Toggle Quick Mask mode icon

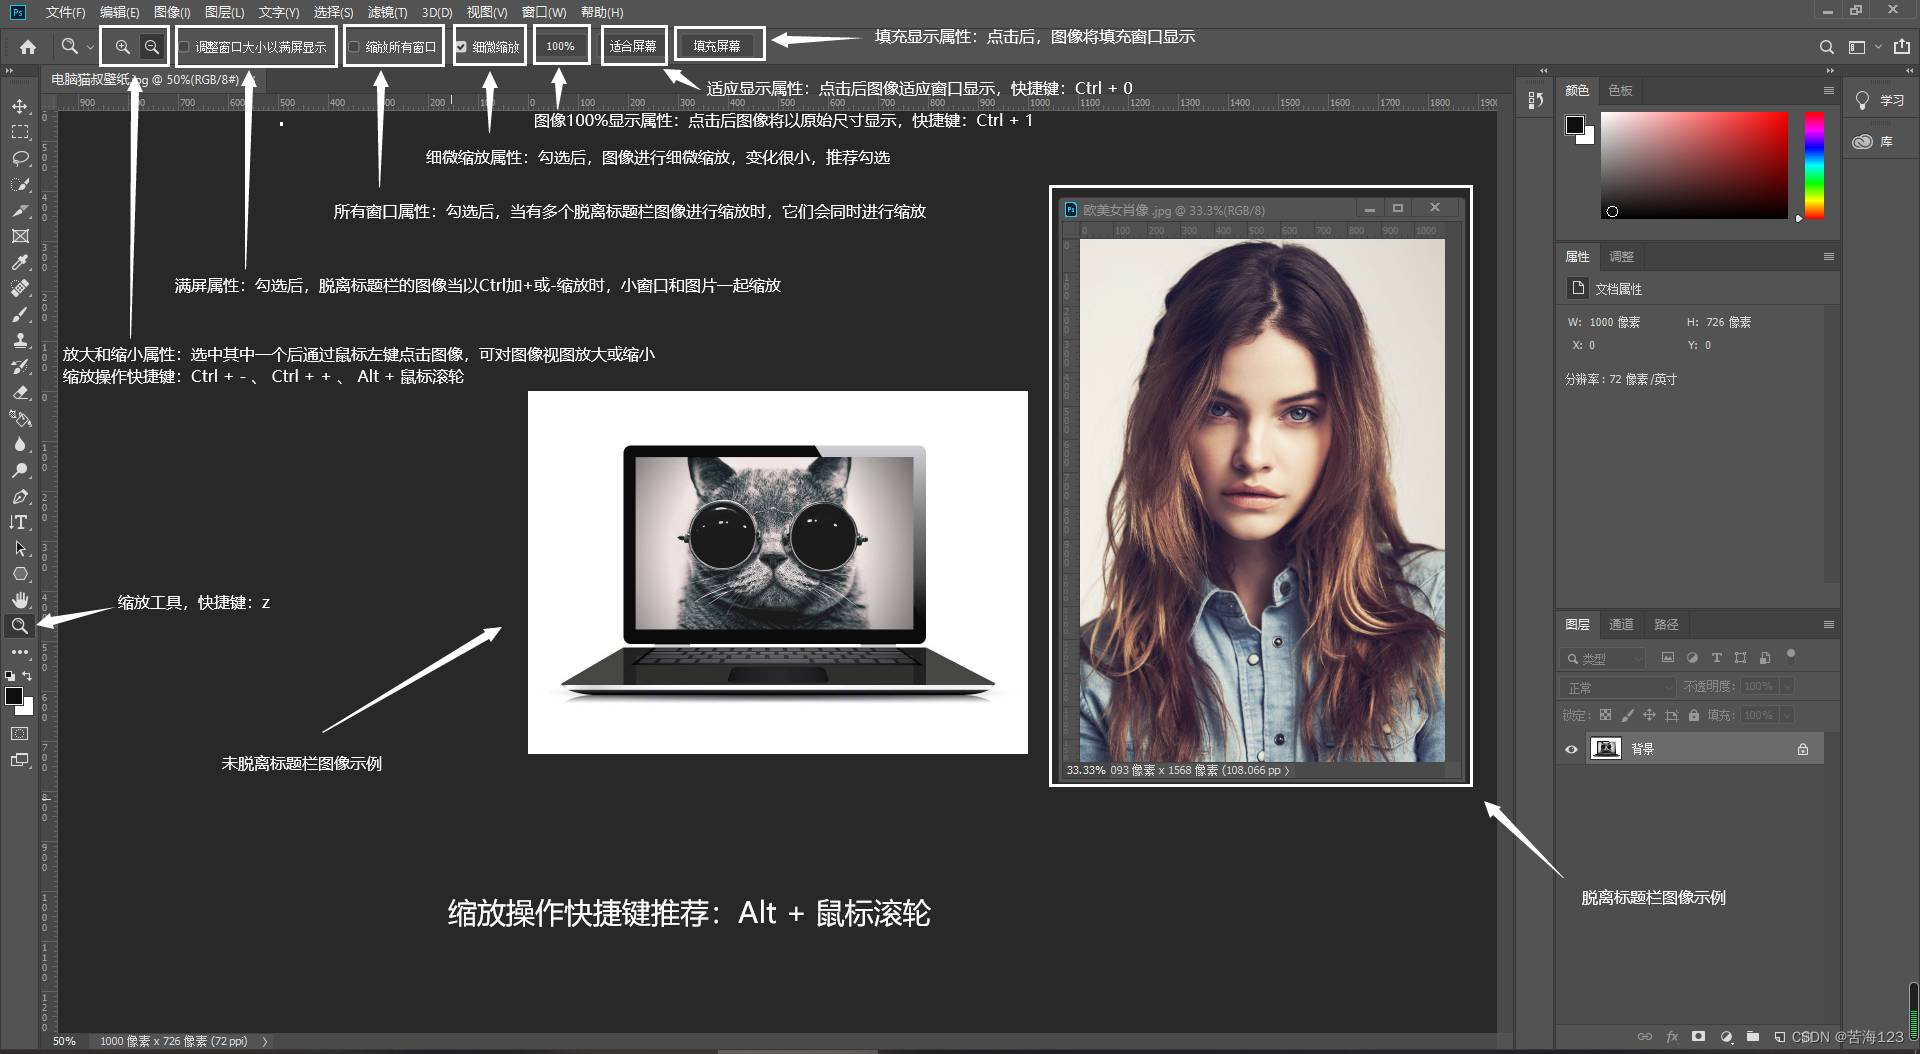click(20, 733)
